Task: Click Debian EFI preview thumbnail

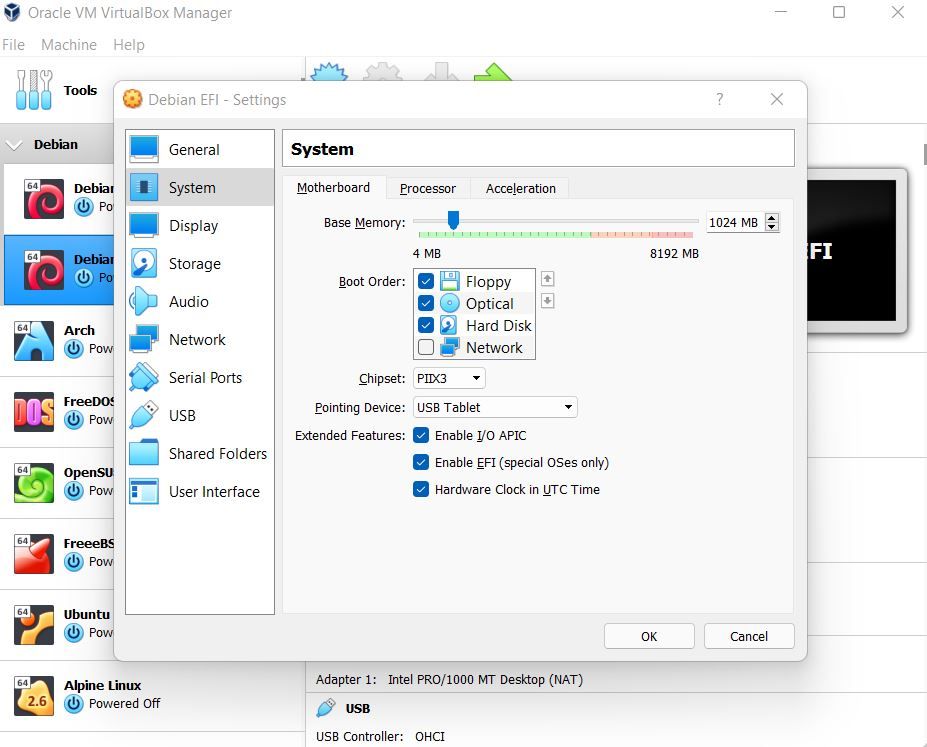Action: coord(854,250)
